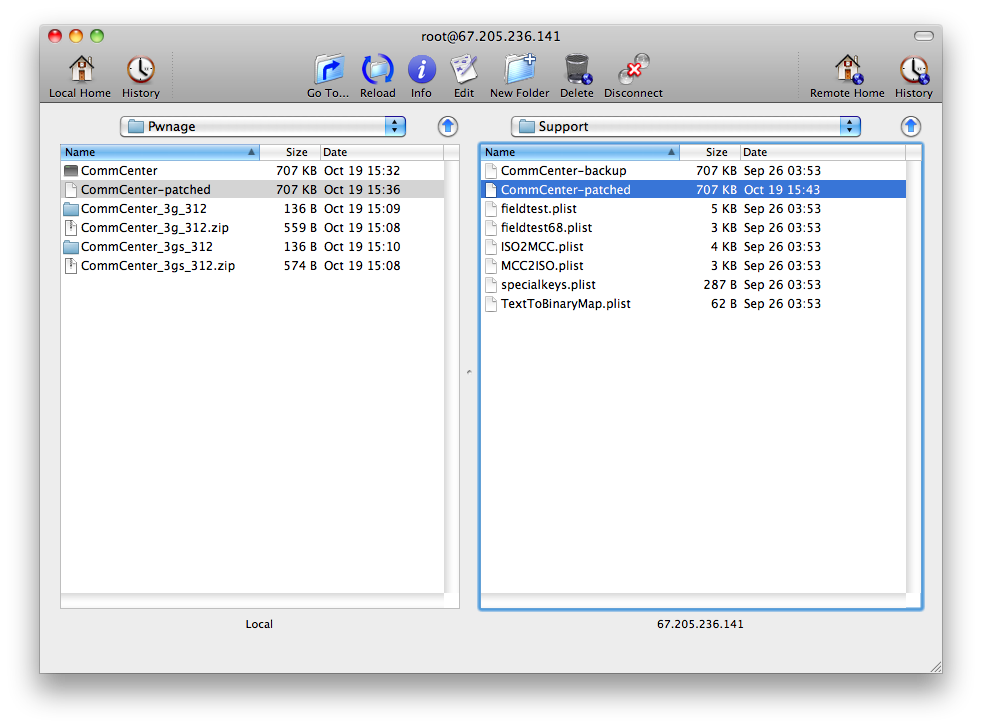This screenshot has height=728, width=982.
Task: Click the toolbar toggle pill in the title bar
Action: click(x=923, y=36)
